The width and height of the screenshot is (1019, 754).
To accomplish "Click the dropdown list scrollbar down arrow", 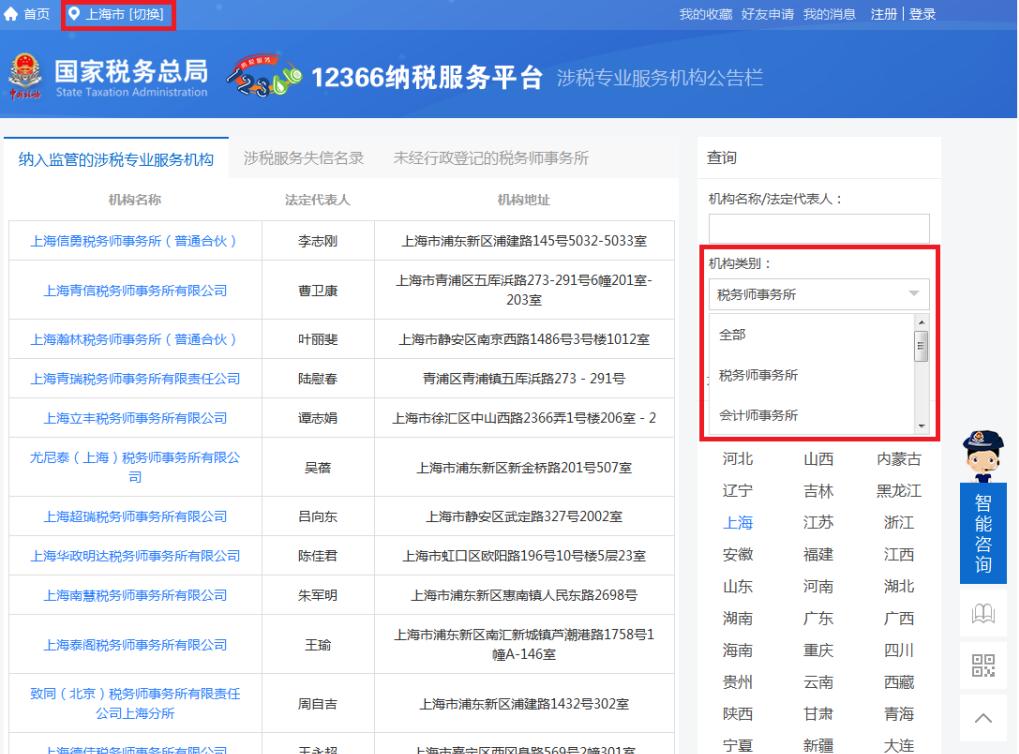I will (922, 426).
